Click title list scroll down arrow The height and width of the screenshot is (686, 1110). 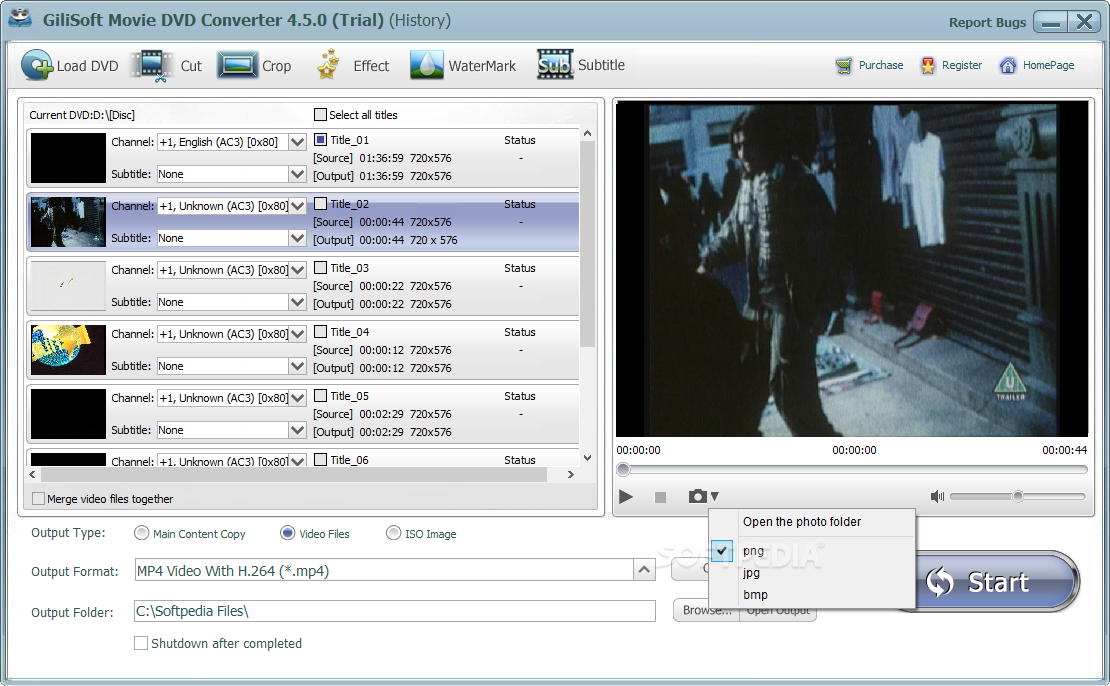point(587,458)
